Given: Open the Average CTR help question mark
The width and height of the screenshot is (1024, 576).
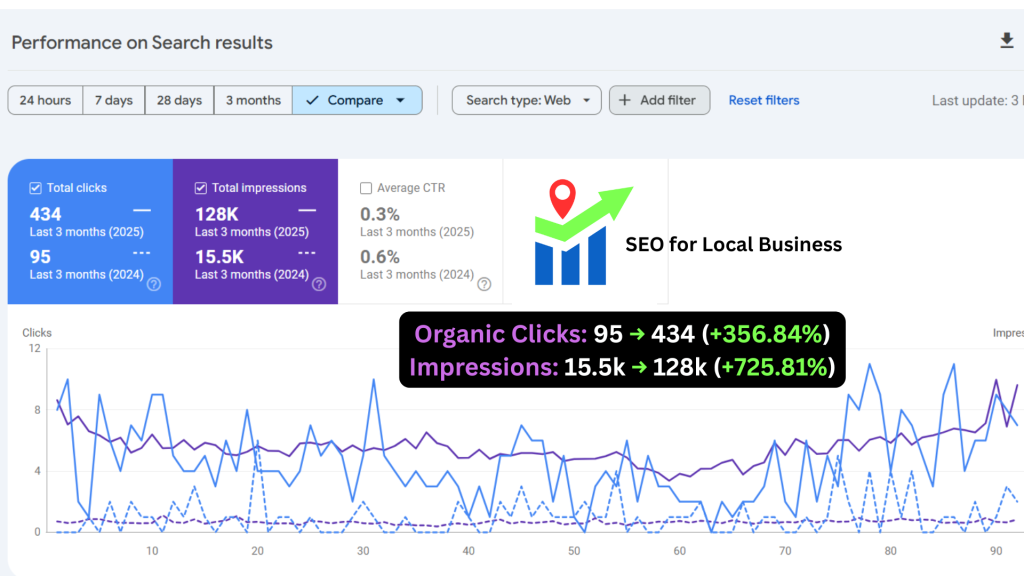Looking at the screenshot, I should tap(483, 285).
